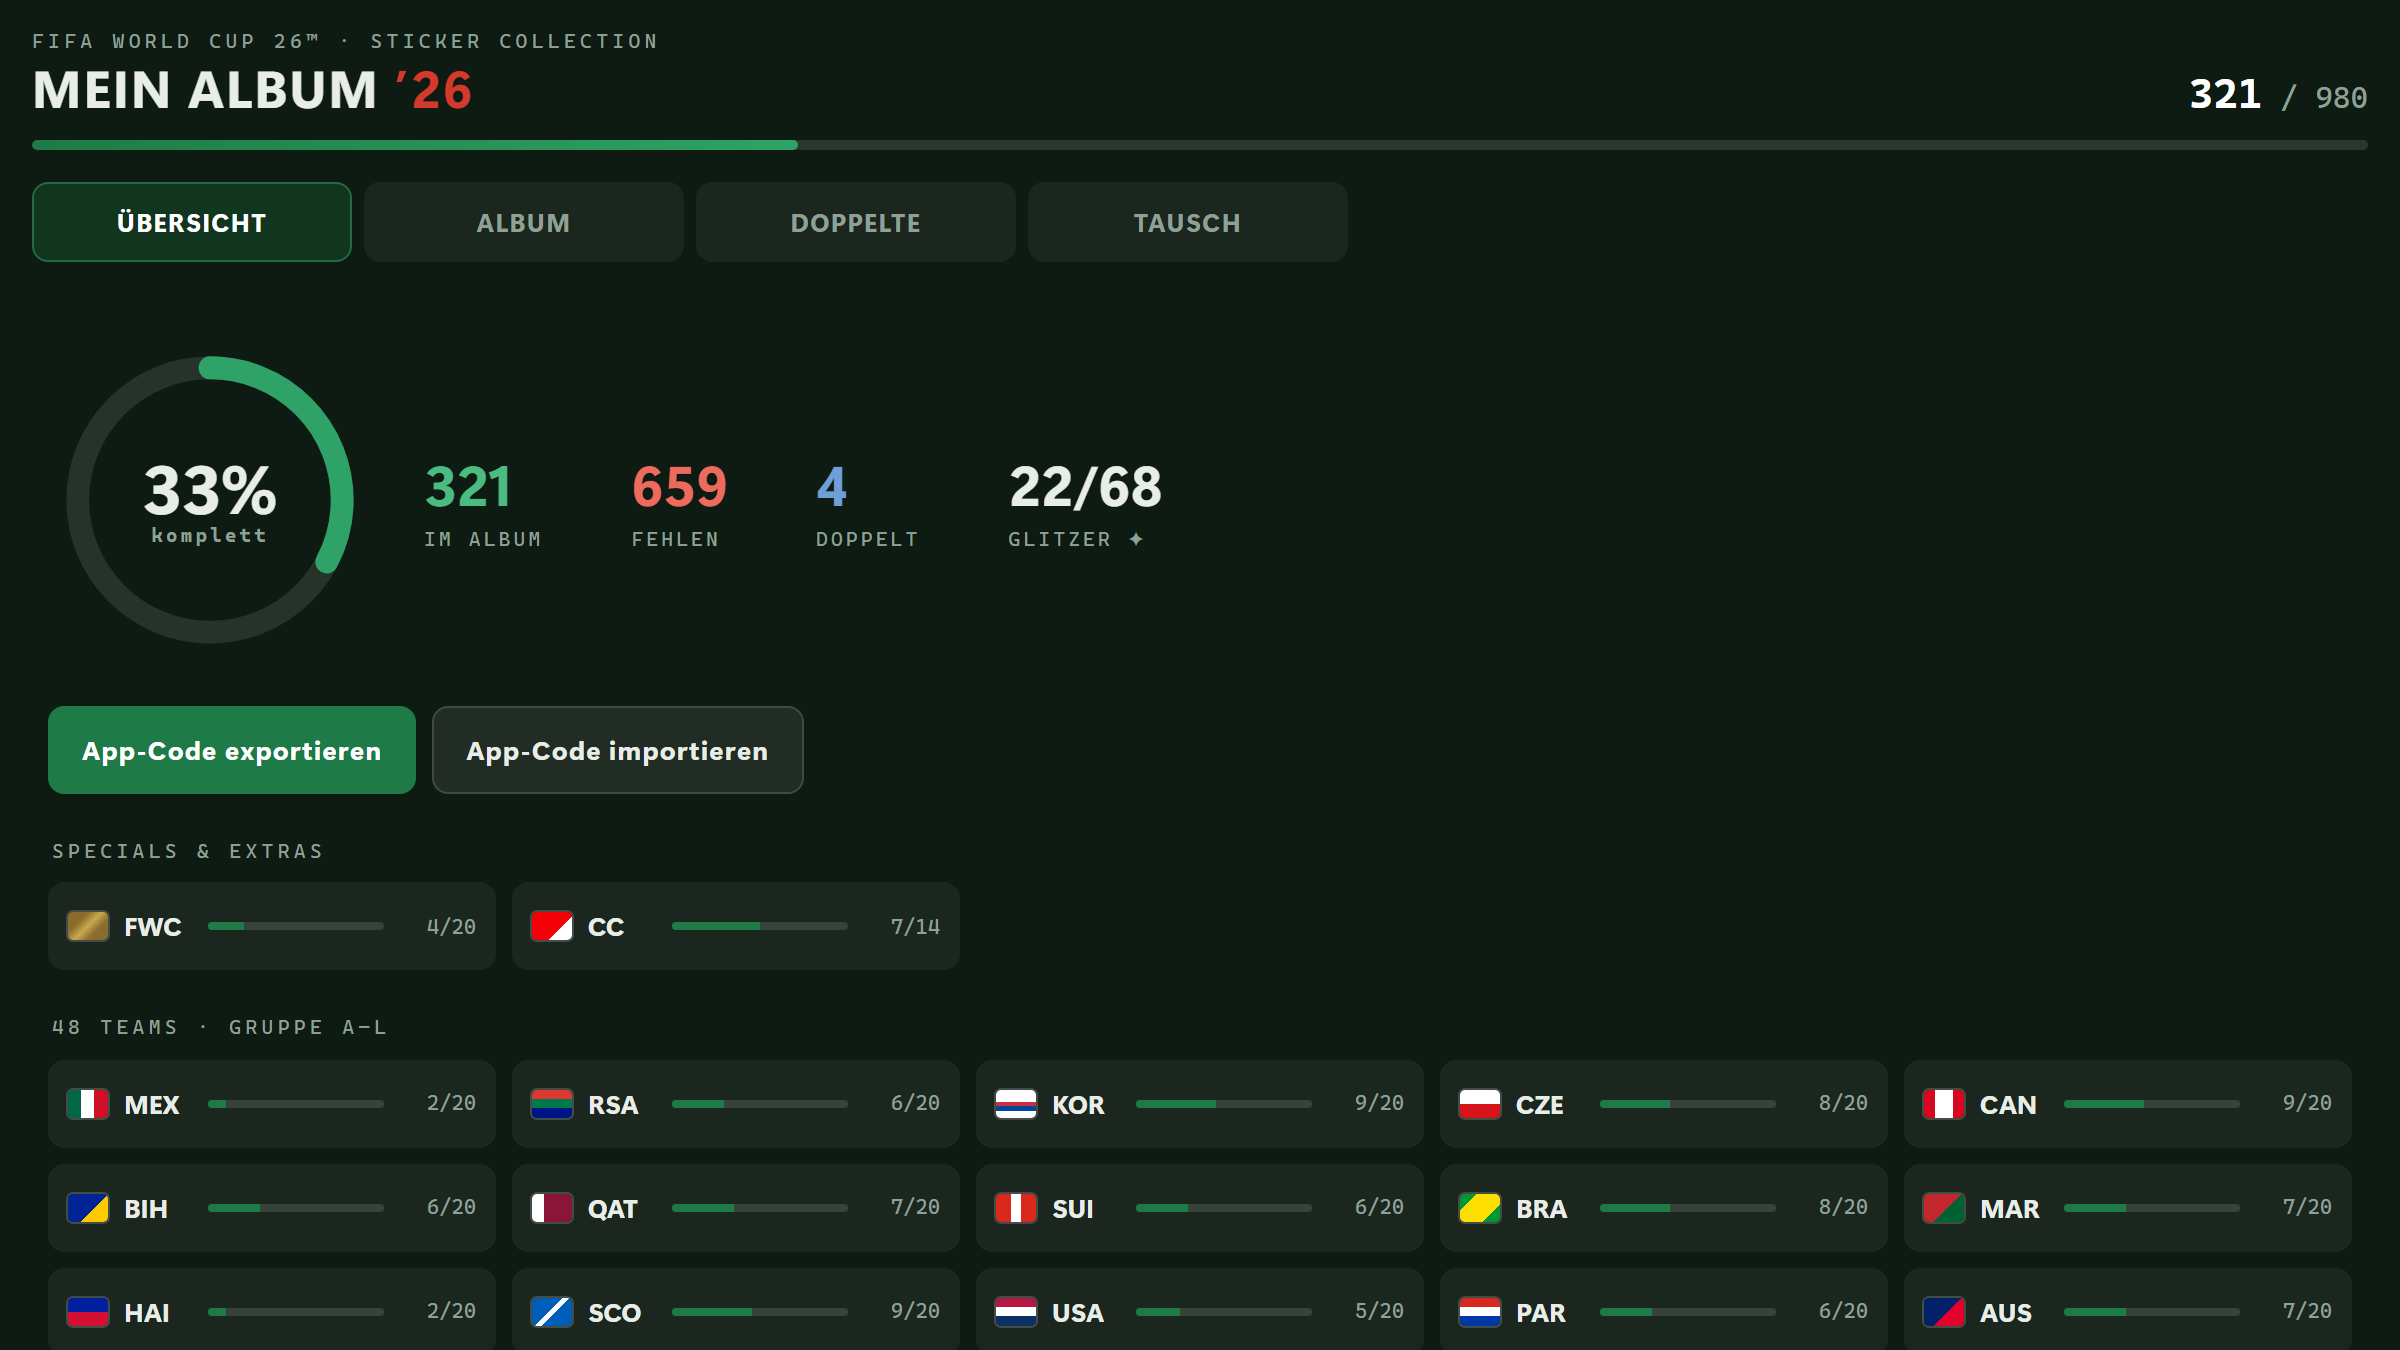The height and width of the screenshot is (1350, 2400).
Task: Click the HAI 2/20 count
Action: pyautogui.click(x=451, y=1311)
